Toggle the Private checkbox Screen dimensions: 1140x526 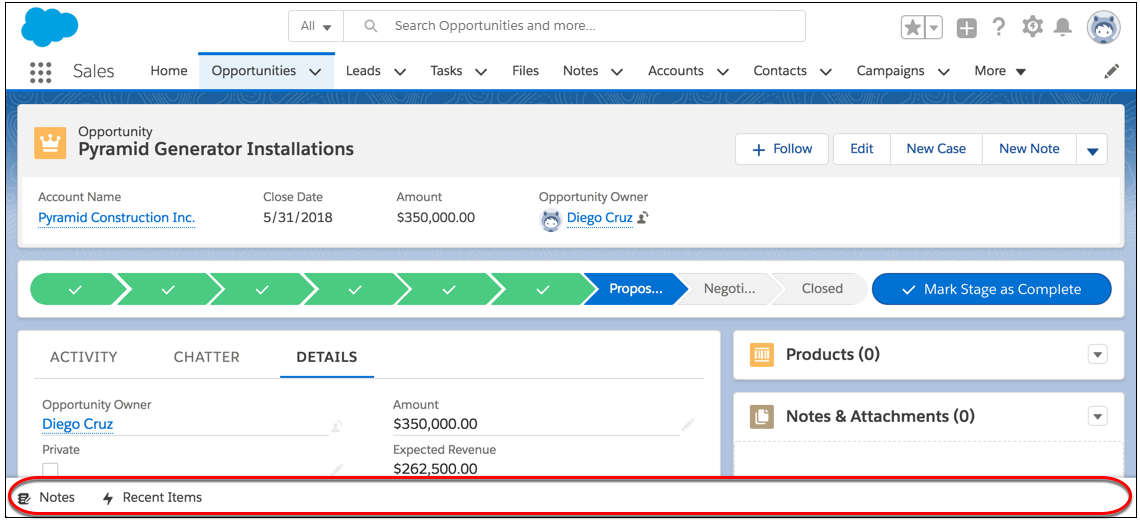[x=50, y=470]
